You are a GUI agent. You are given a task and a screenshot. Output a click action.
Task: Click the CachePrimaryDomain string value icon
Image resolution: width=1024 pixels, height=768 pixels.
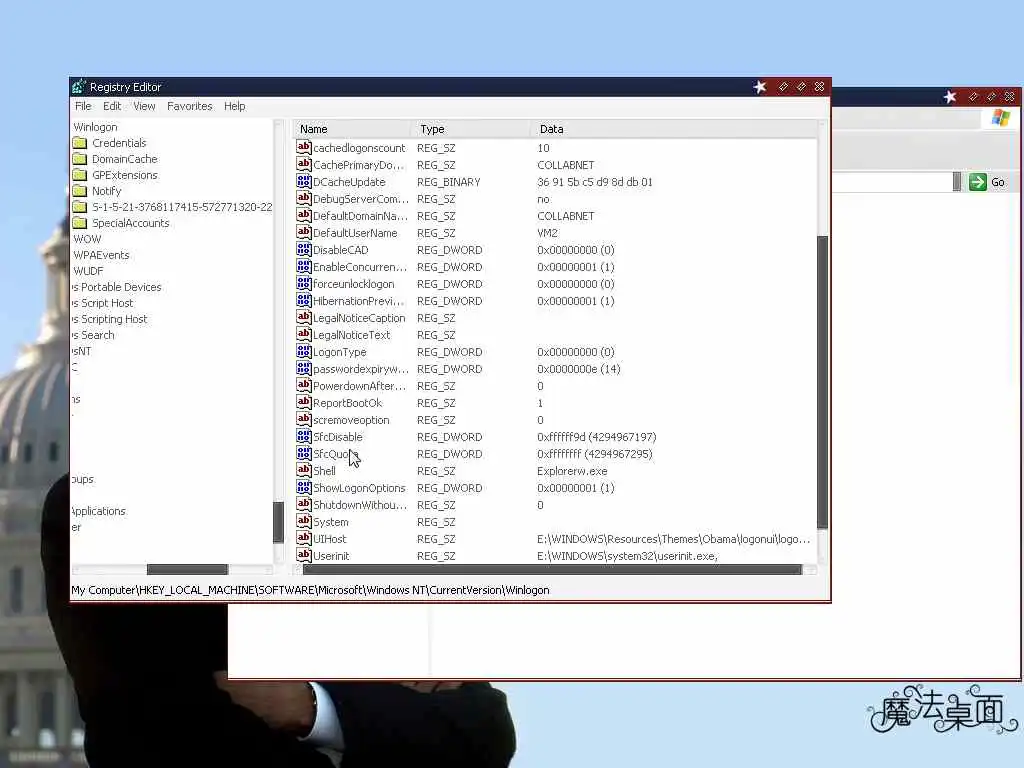tap(304, 165)
